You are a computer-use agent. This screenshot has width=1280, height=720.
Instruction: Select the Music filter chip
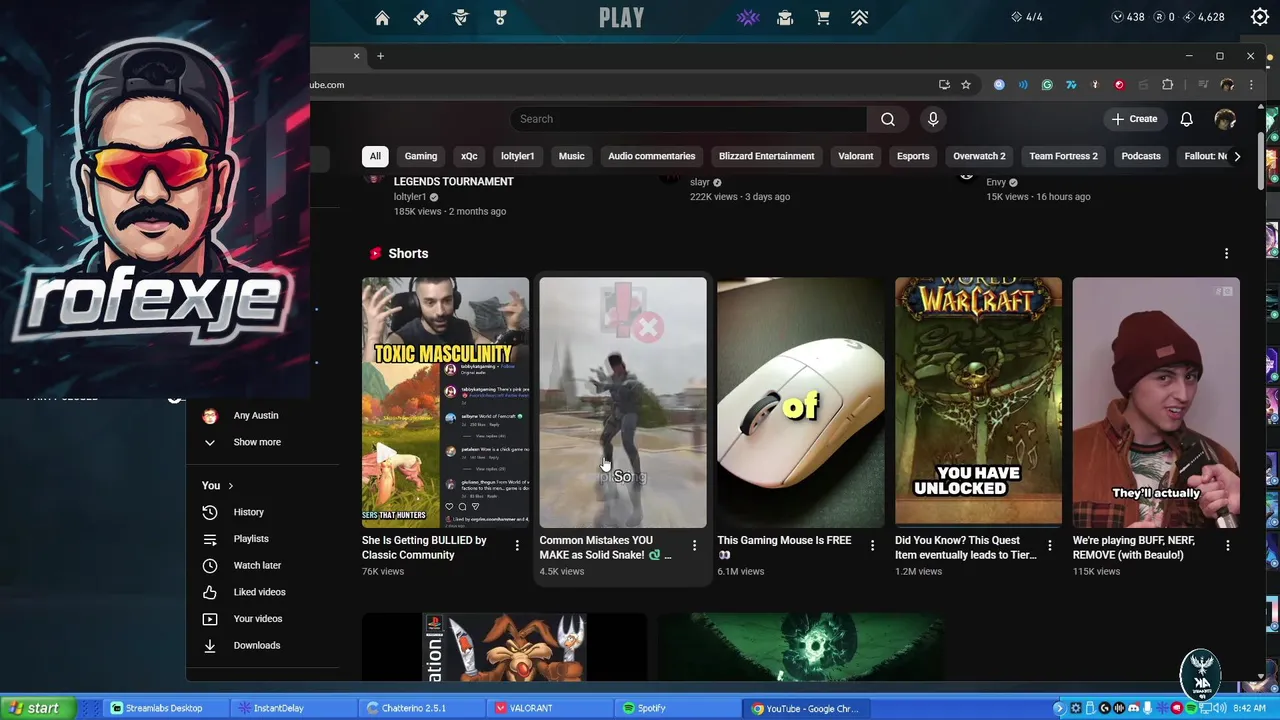[571, 156]
